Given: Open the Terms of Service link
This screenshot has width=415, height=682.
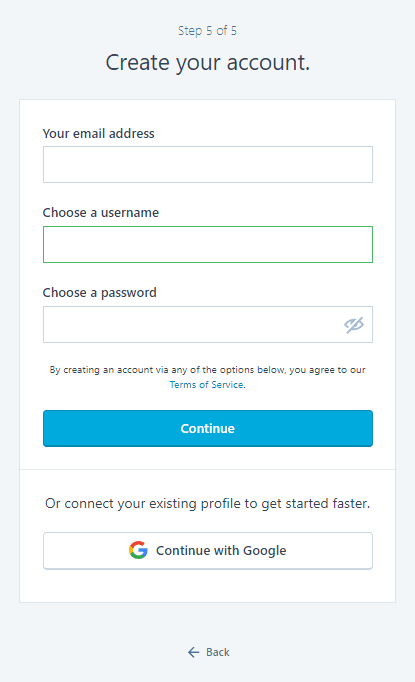Looking at the screenshot, I should (206, 384).
